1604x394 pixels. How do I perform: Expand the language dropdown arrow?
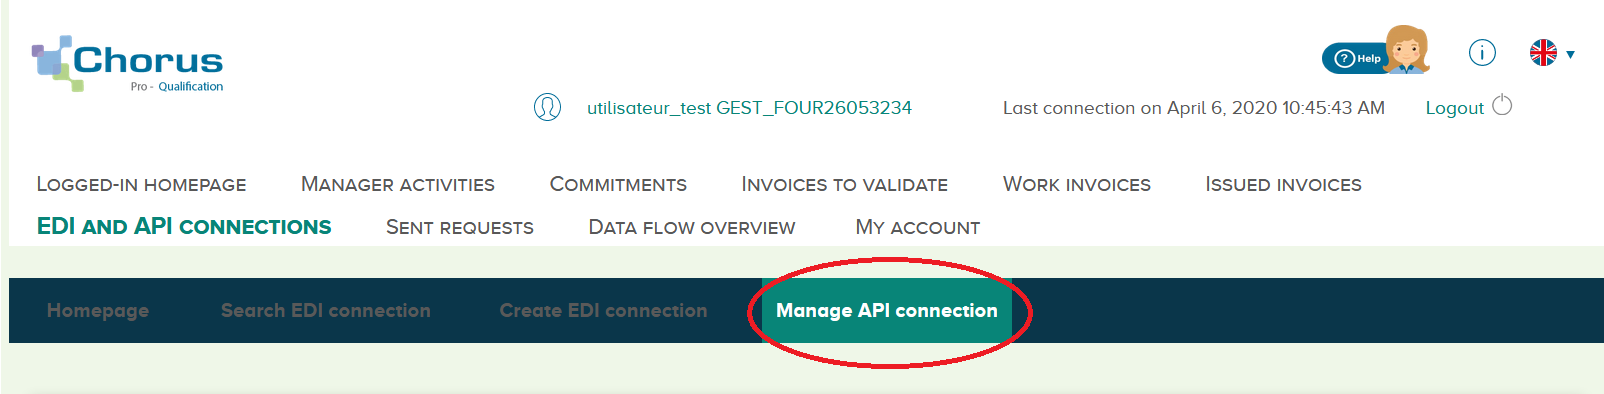click(x=1571, y=54)
